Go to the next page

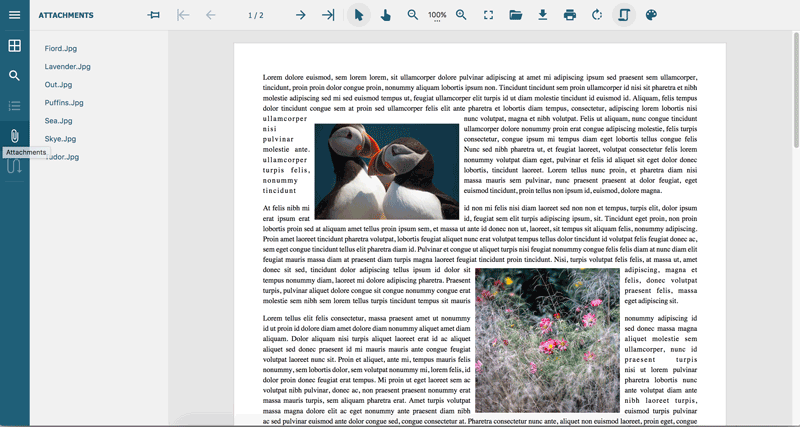[x=301, y=15]
